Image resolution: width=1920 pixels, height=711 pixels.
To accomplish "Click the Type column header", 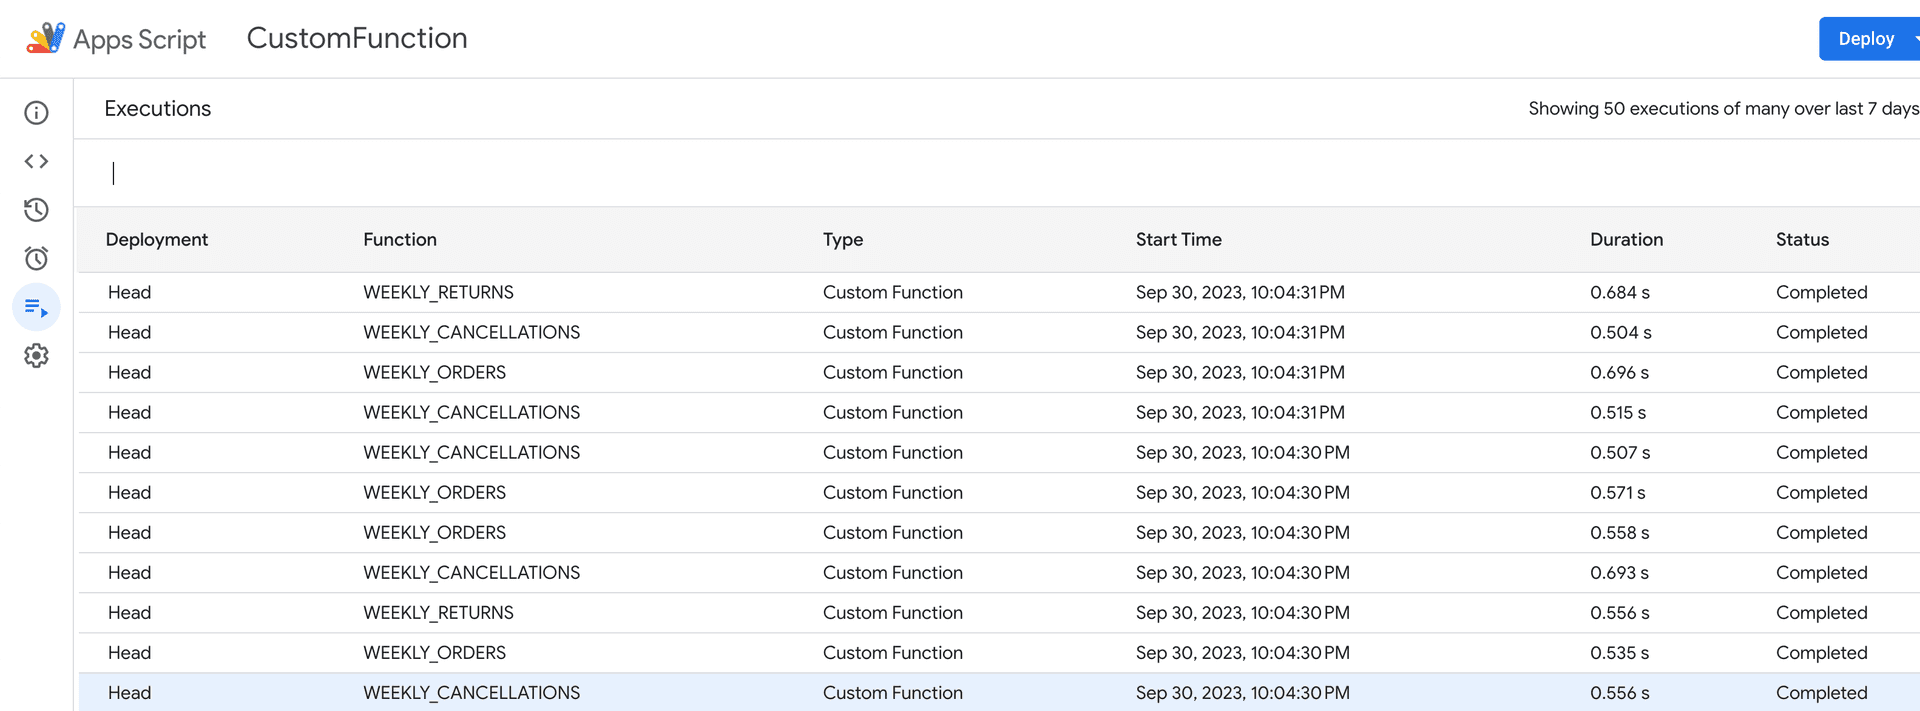I will click(843, 240).
